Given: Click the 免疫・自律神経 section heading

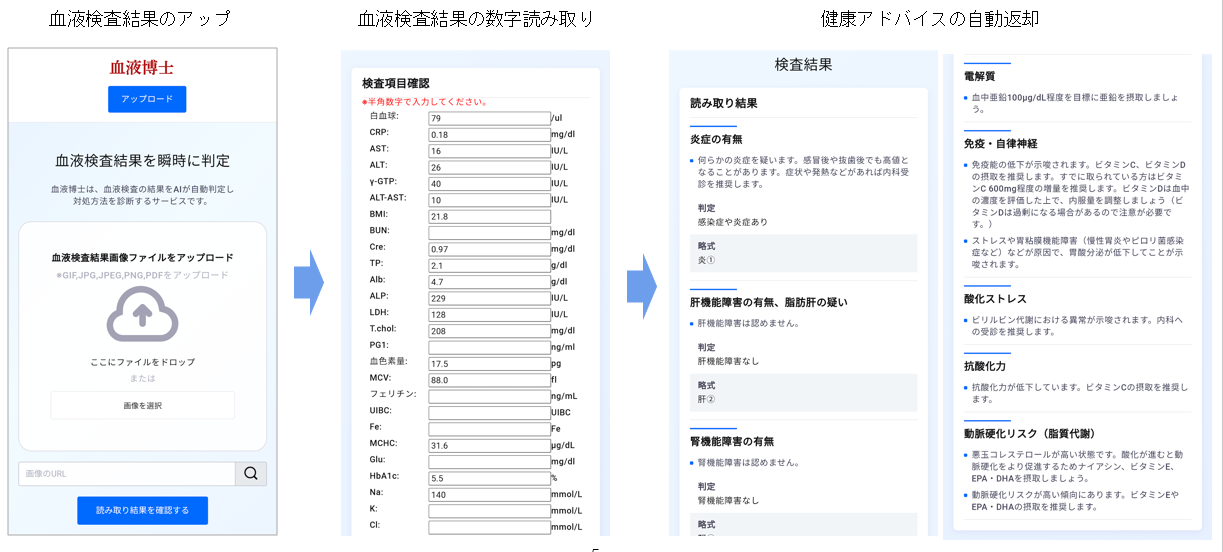Looking at the screenshot, I should pos(1001,143).
